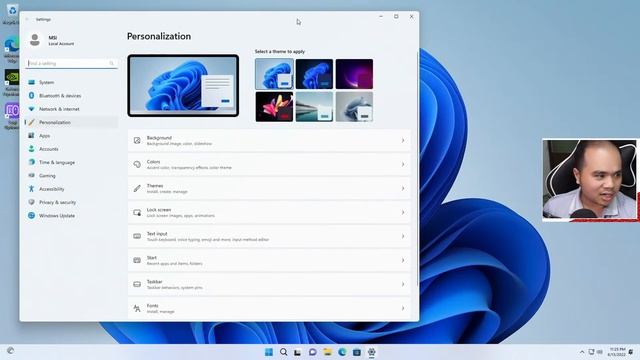Launch Microsoft Edge from the taskbar
640x360 pixels.
pos(342,352)
